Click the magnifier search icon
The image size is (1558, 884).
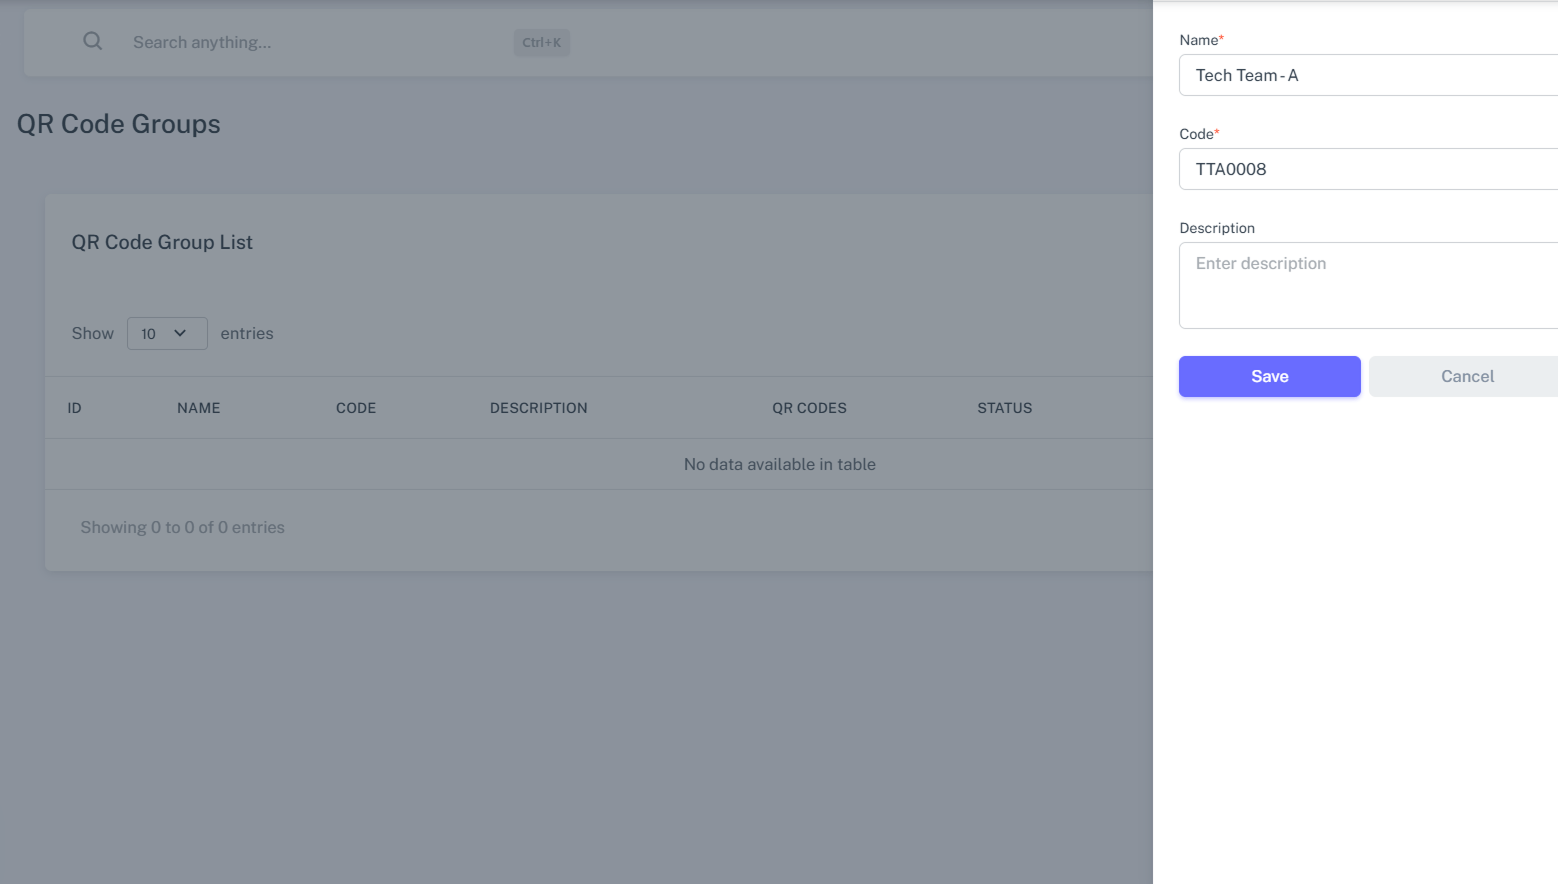pyautogui.click(x=92, y=41)
